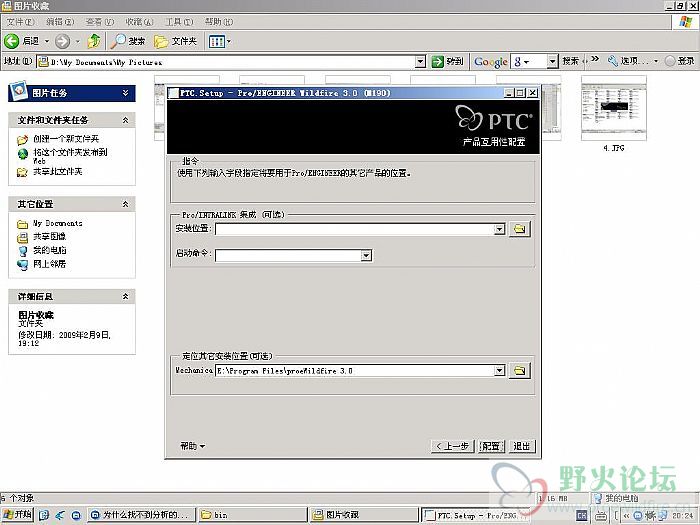Open install location dropdown in Pro/INTRALINK section

pyautogui.click(x=499, y=229)
